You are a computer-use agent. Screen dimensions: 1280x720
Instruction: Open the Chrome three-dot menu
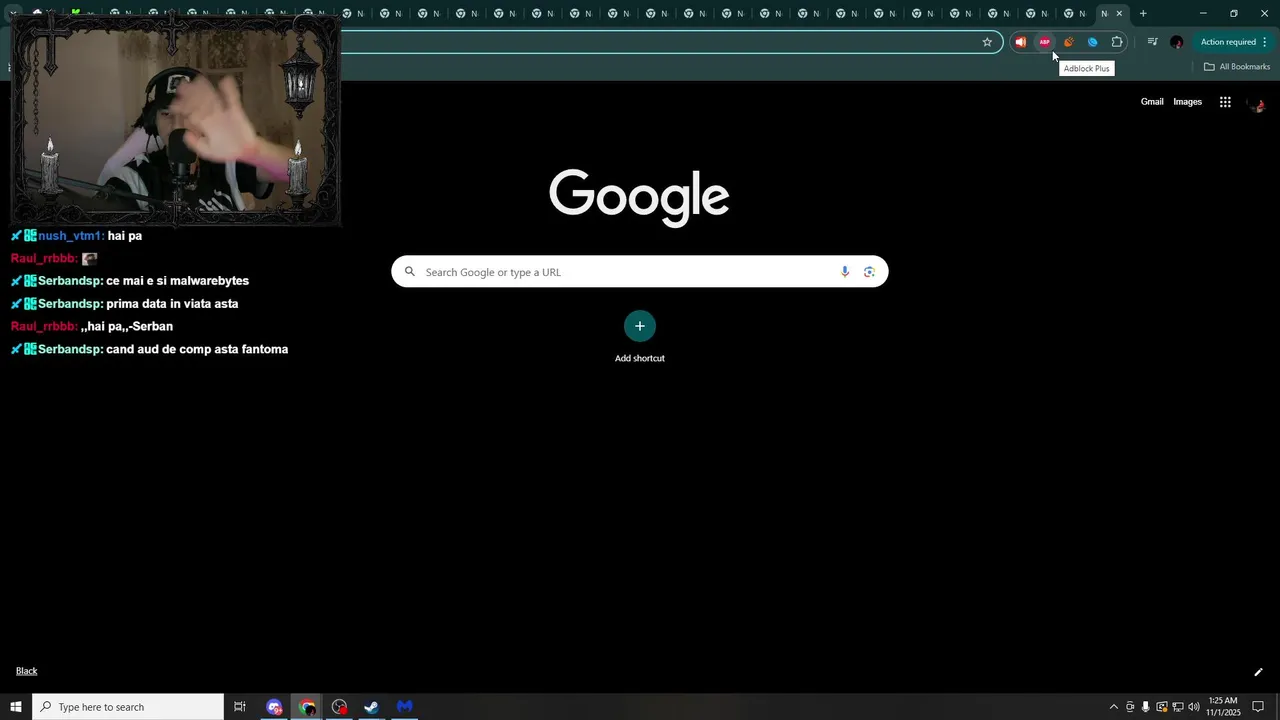click(1265, 42)
